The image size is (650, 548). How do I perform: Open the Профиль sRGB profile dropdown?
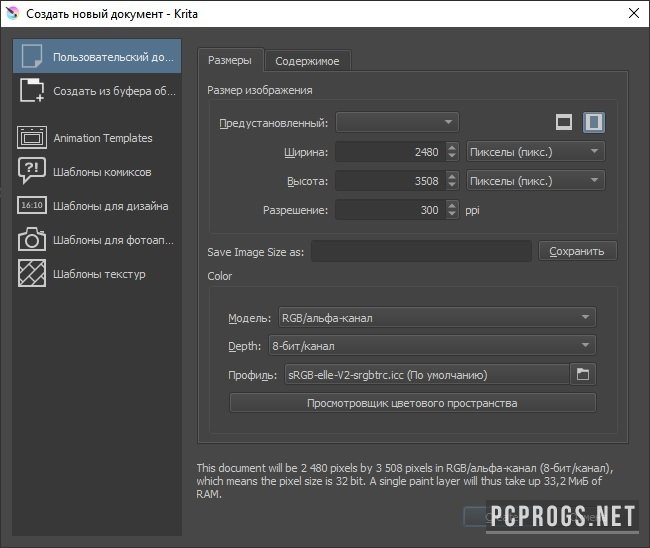pyautogui.click(x=427, y=375)
